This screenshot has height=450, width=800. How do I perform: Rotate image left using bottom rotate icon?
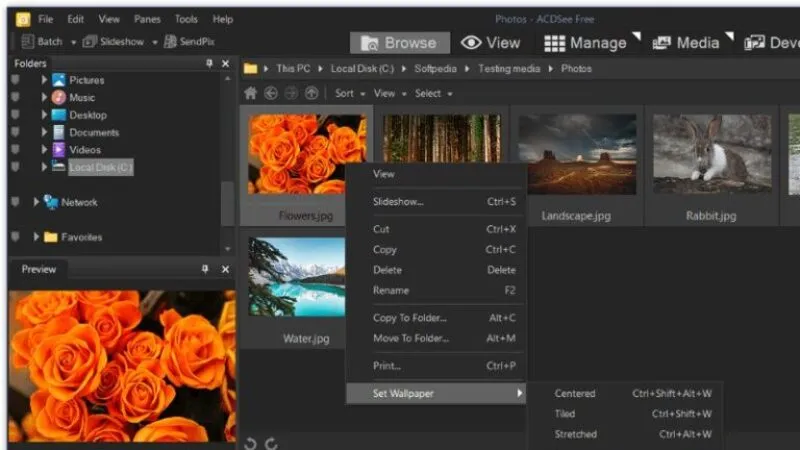point(251,443)
